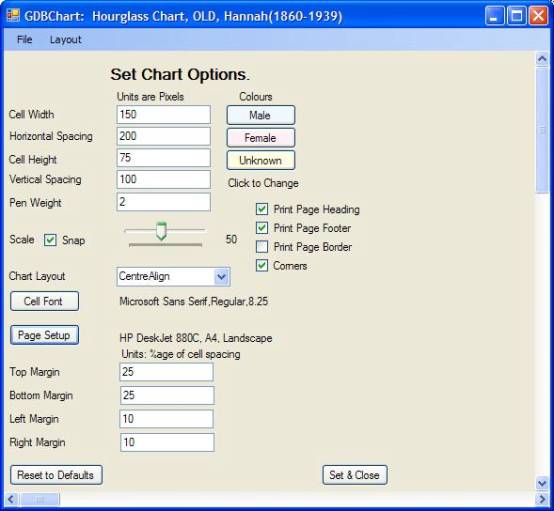This screenshot has width=554, height=511.
Task: Expand the Chart Layout CentreAlign dropdown
Action: click(222, 276)
